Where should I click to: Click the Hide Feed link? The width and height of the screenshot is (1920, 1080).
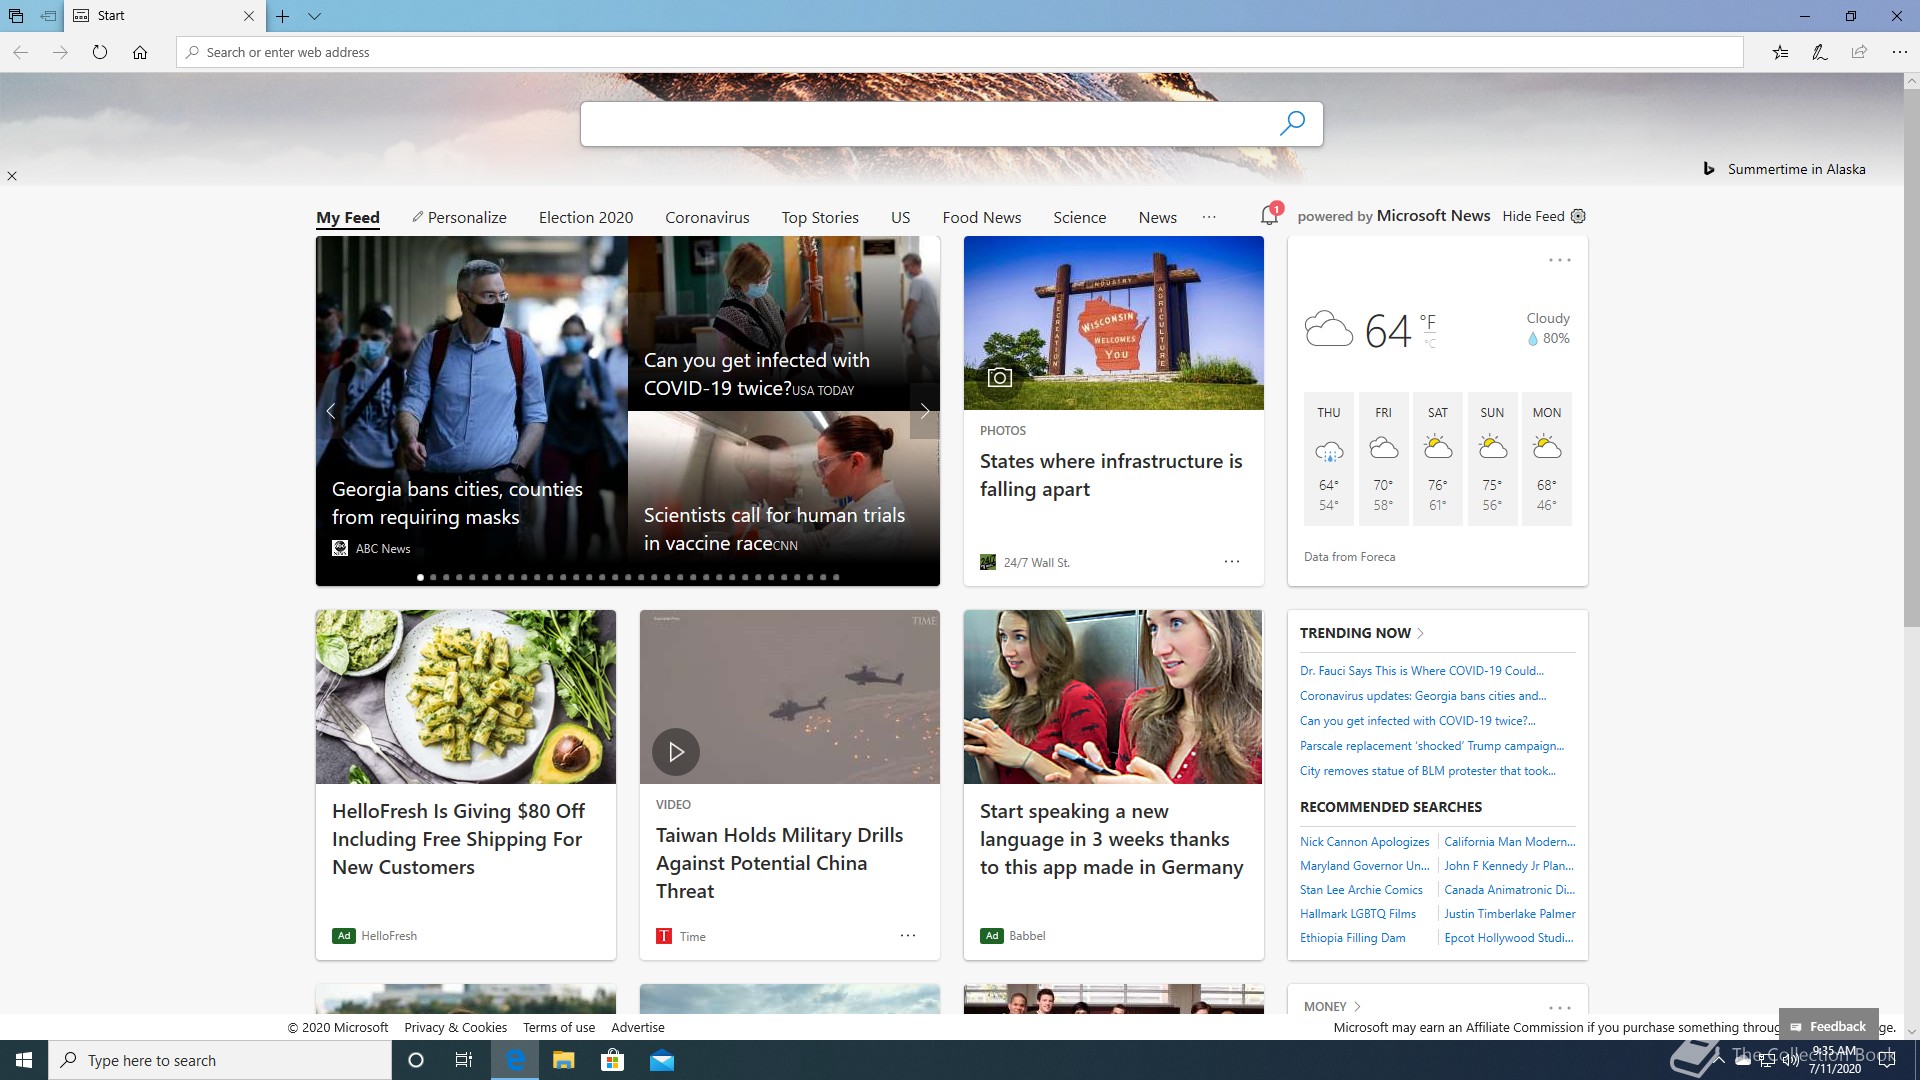coord(1533,216)
